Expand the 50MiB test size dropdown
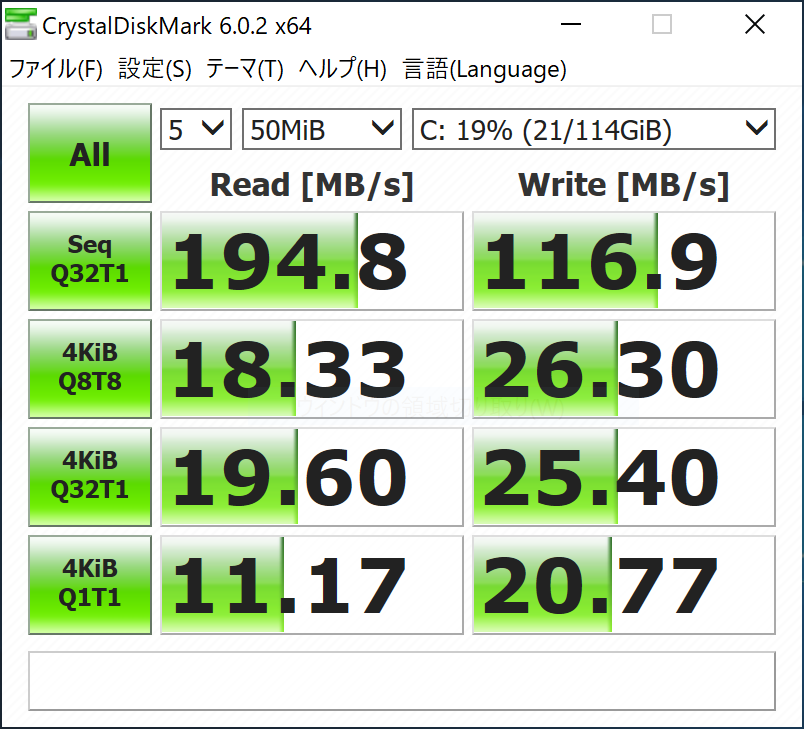804x729 pixels. pos(321,129)
